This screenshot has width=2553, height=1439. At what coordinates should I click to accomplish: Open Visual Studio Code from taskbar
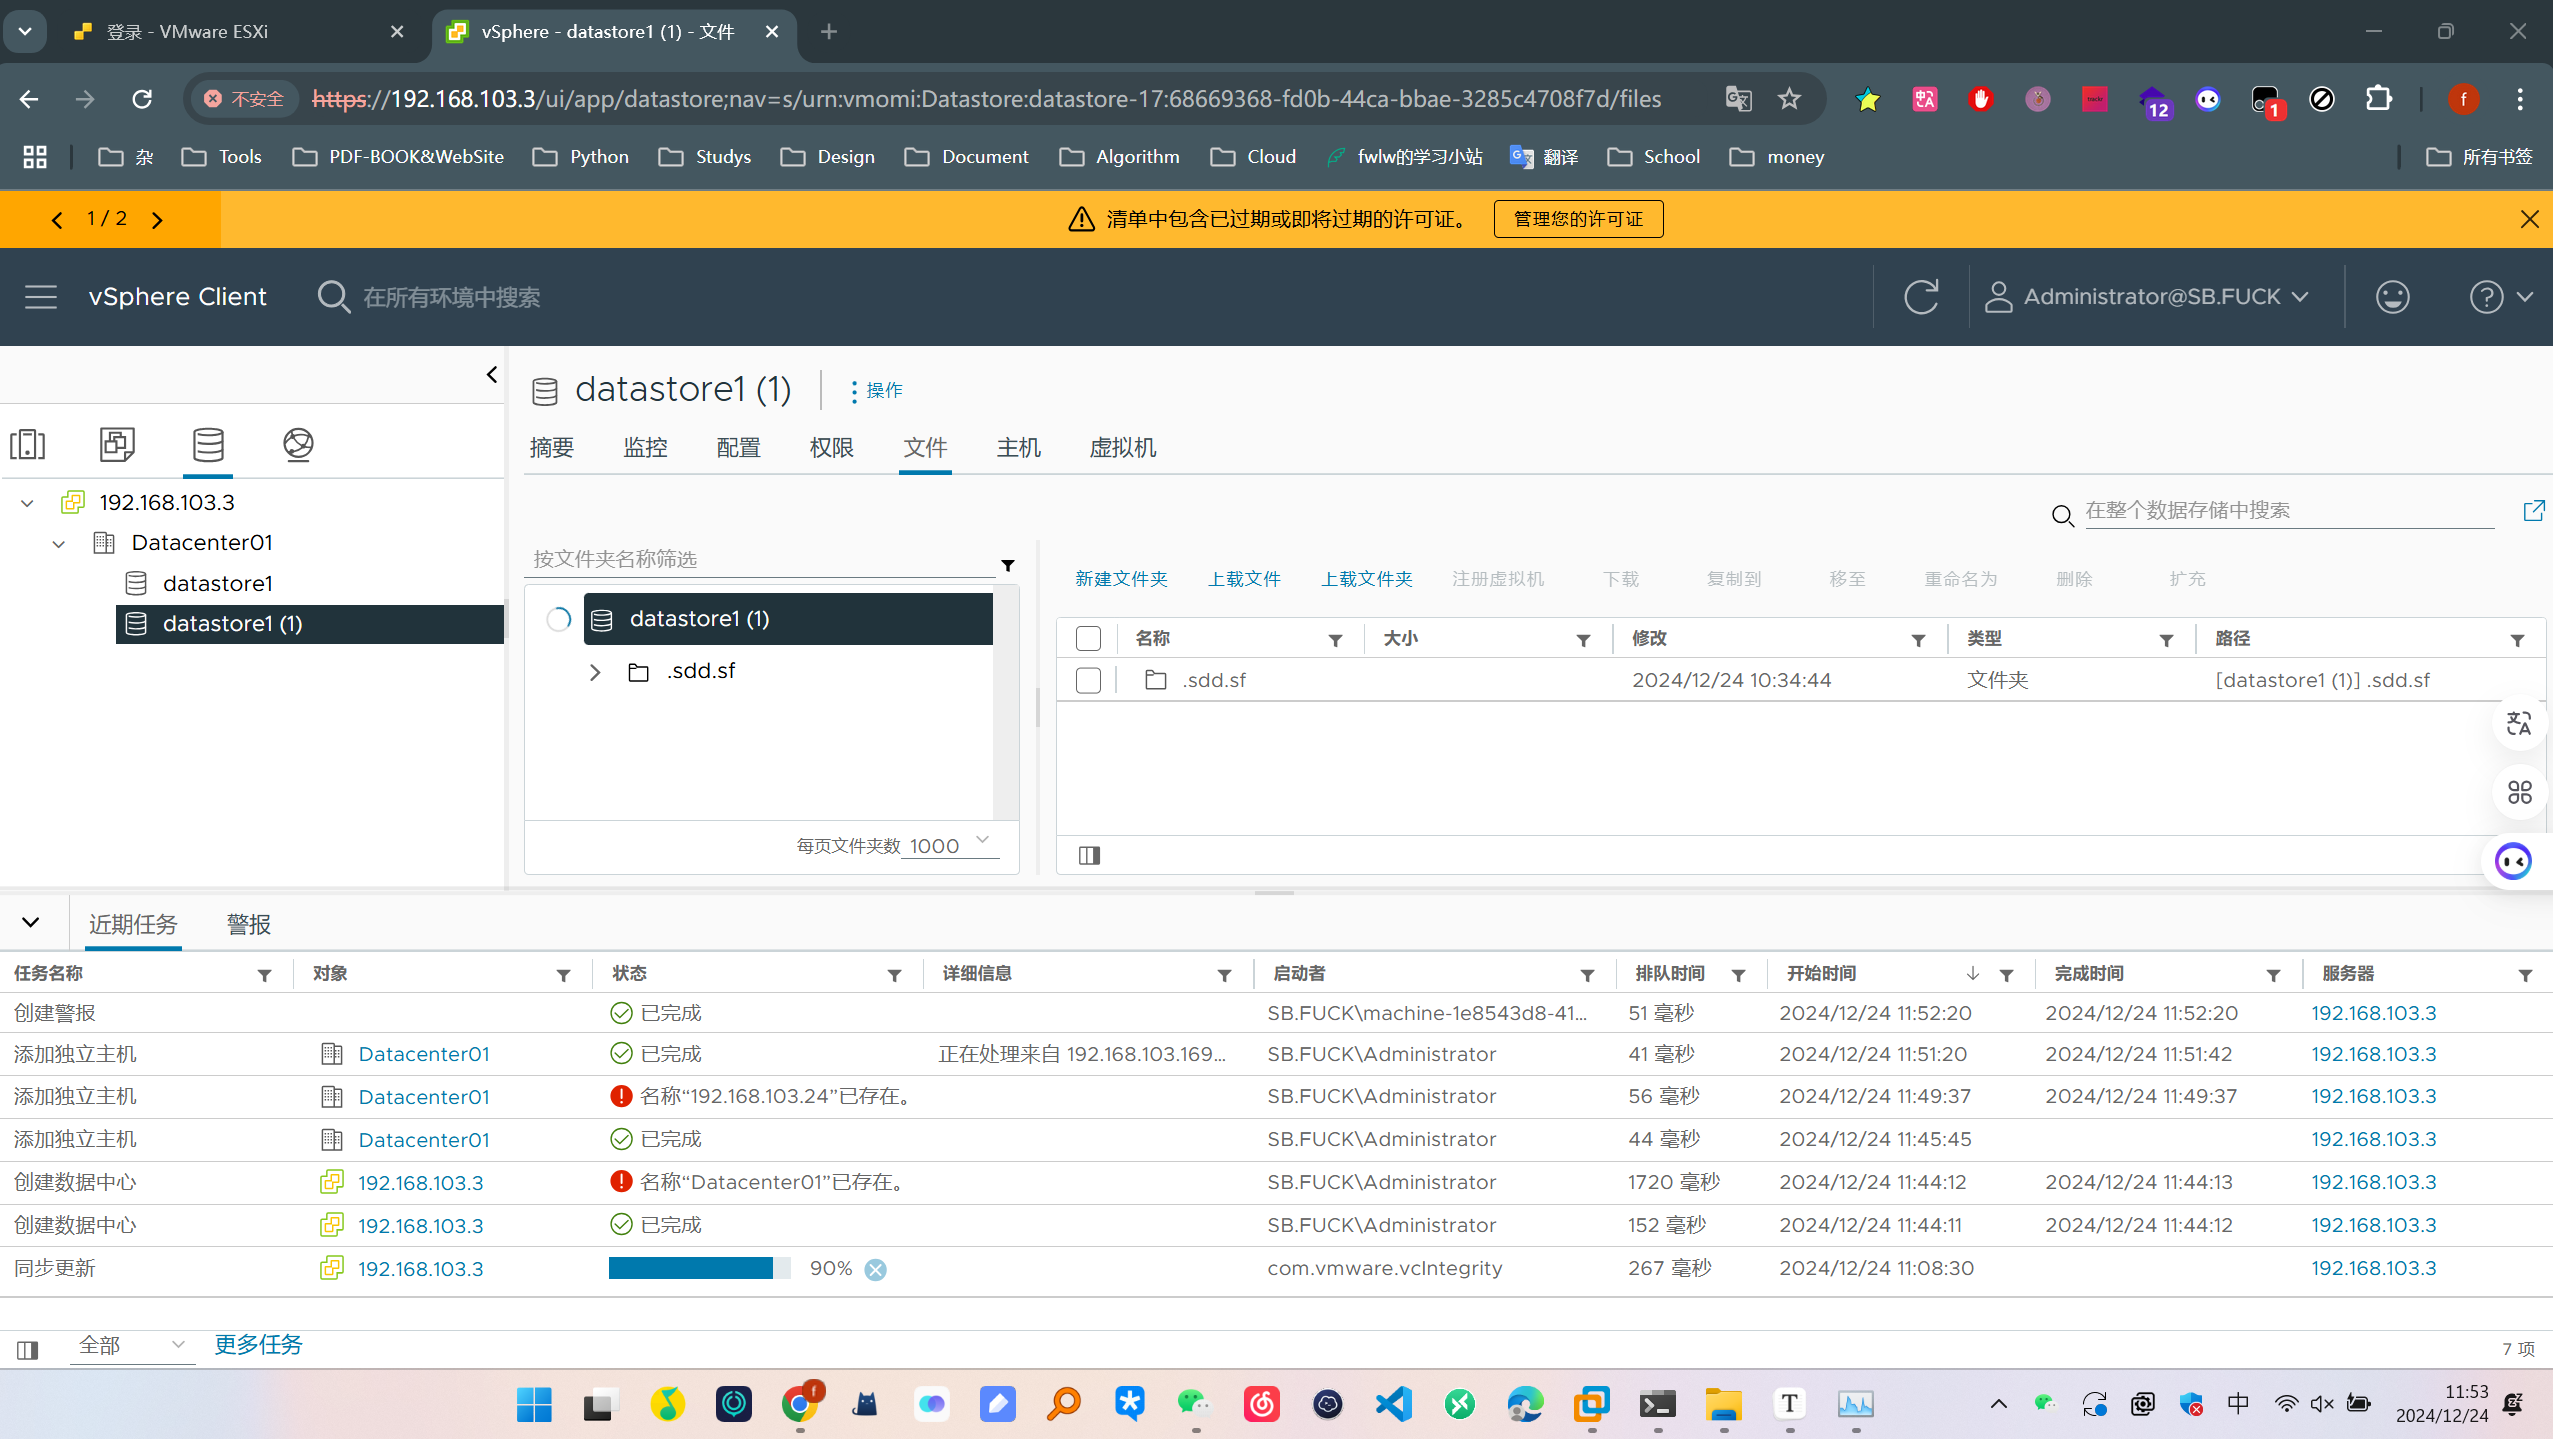1393,1404
